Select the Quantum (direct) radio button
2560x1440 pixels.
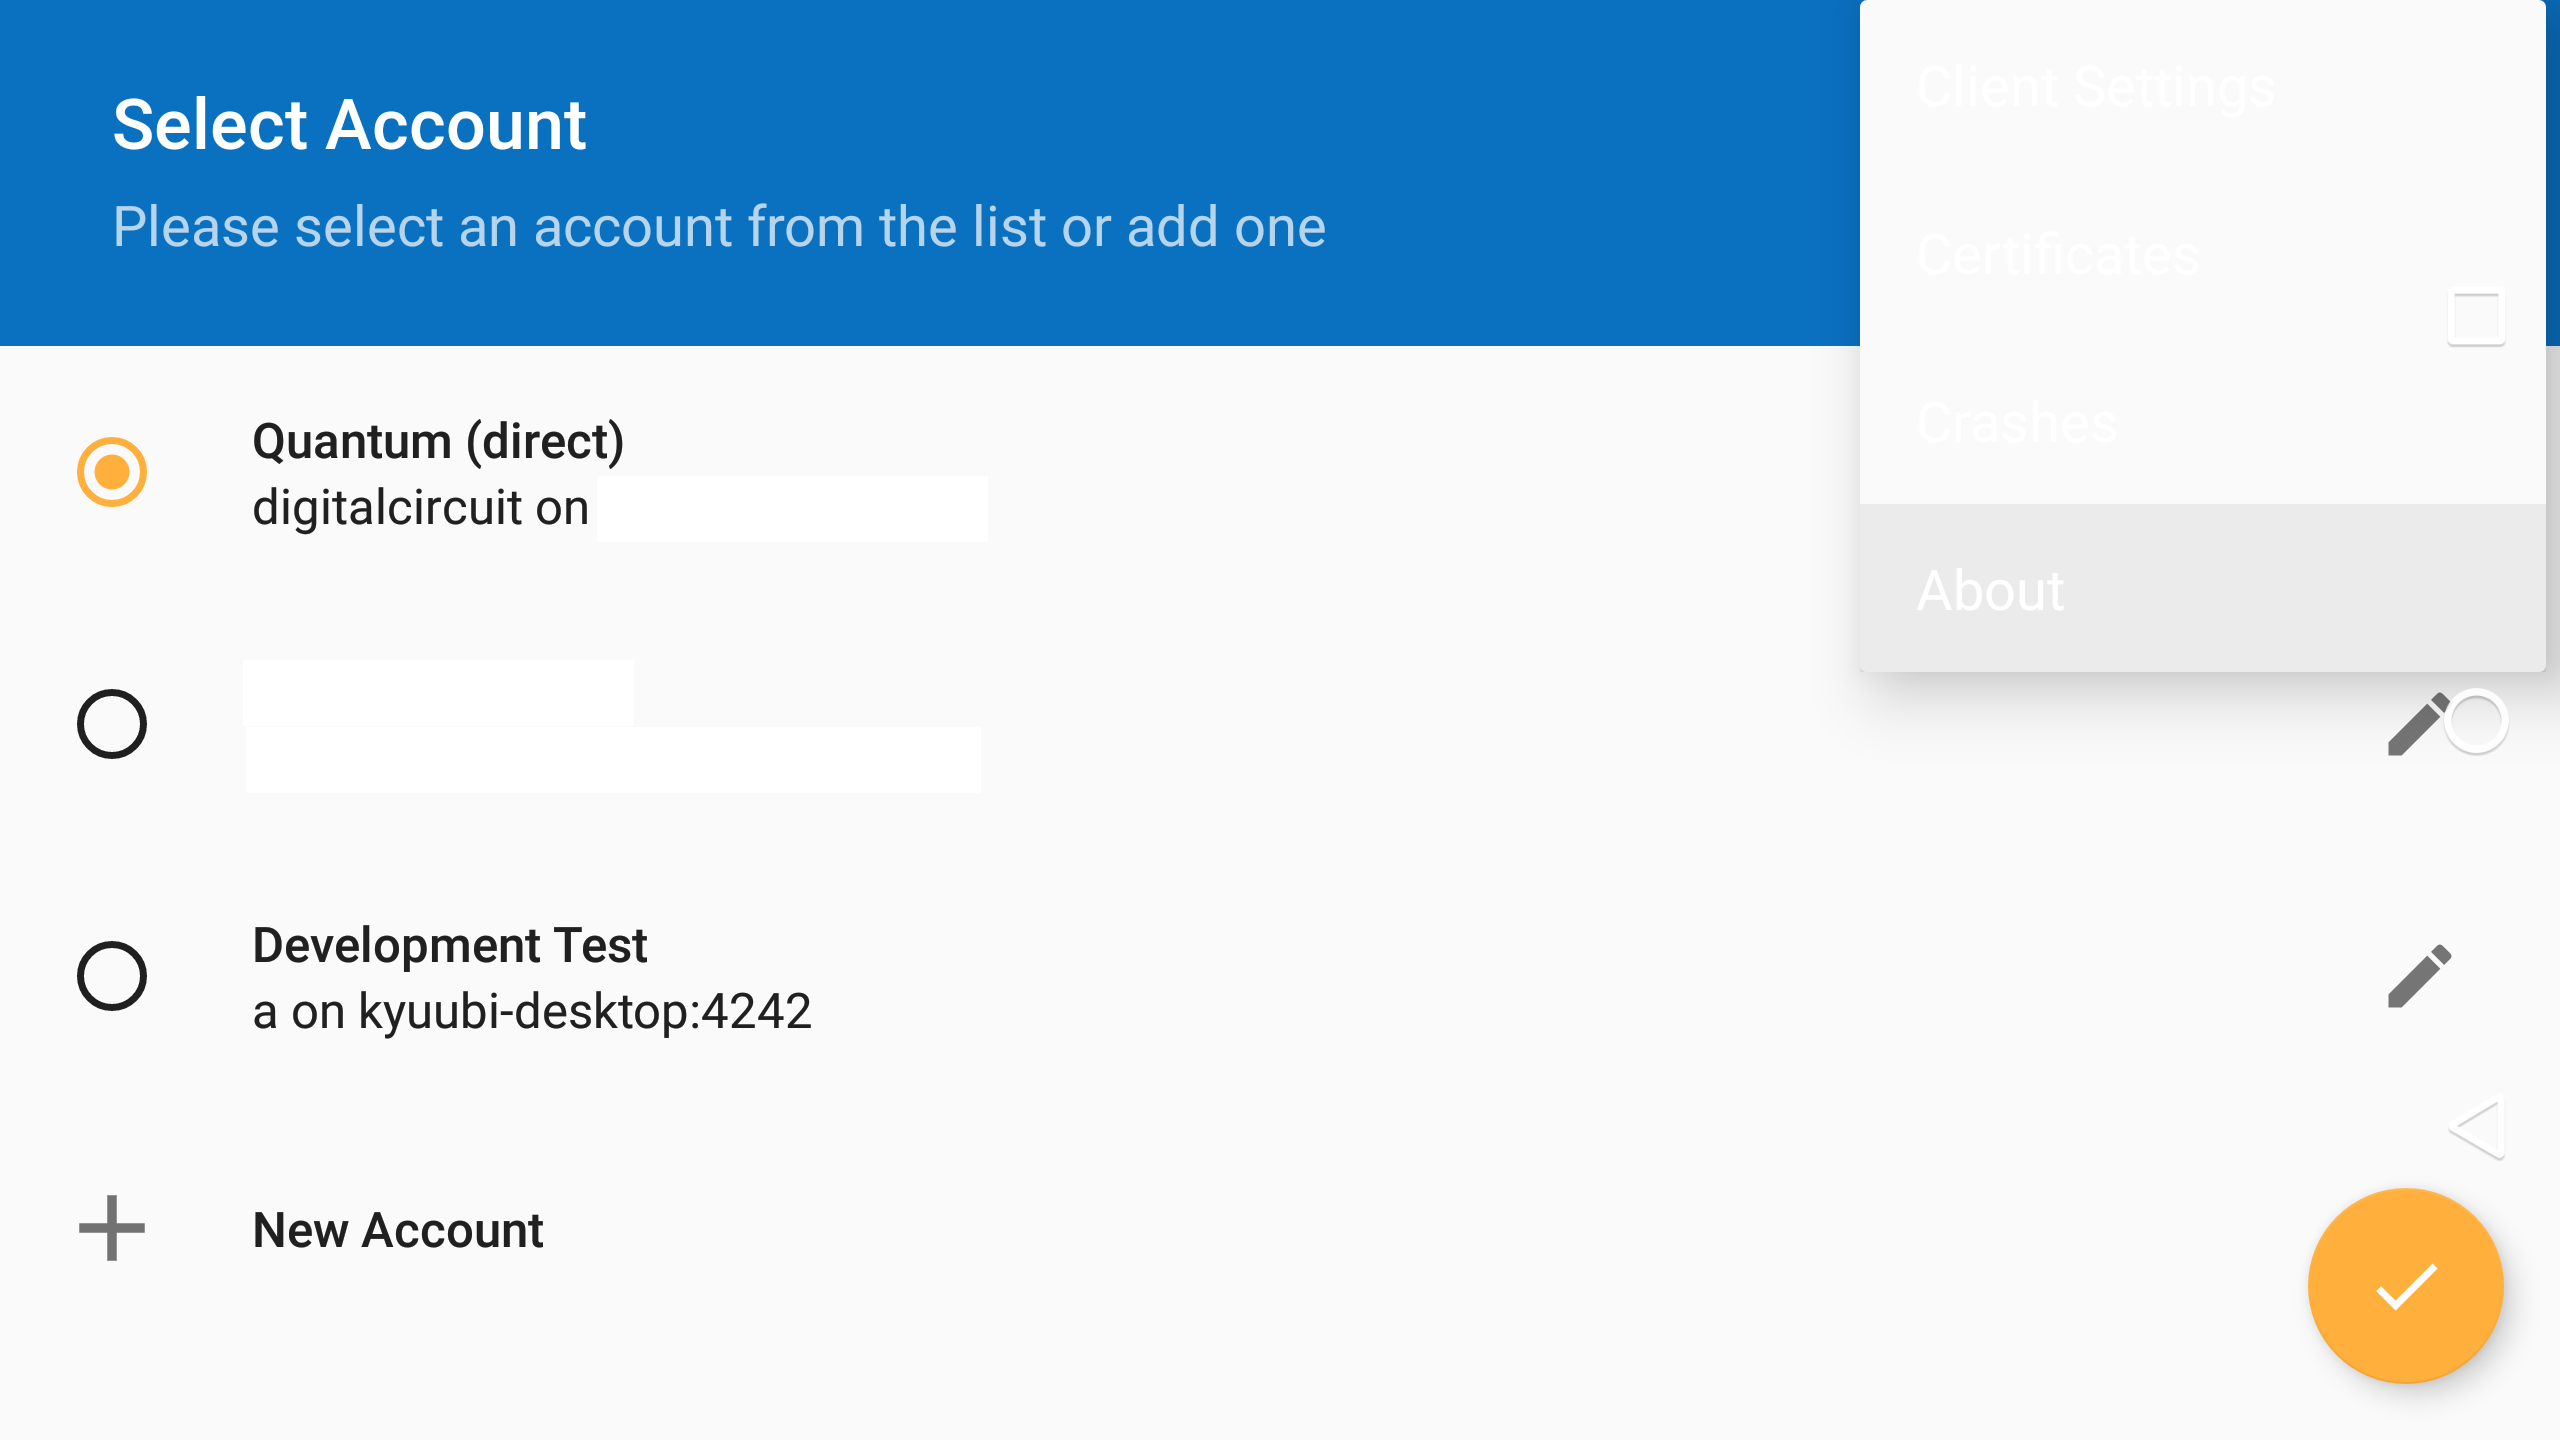click(112, 472)
